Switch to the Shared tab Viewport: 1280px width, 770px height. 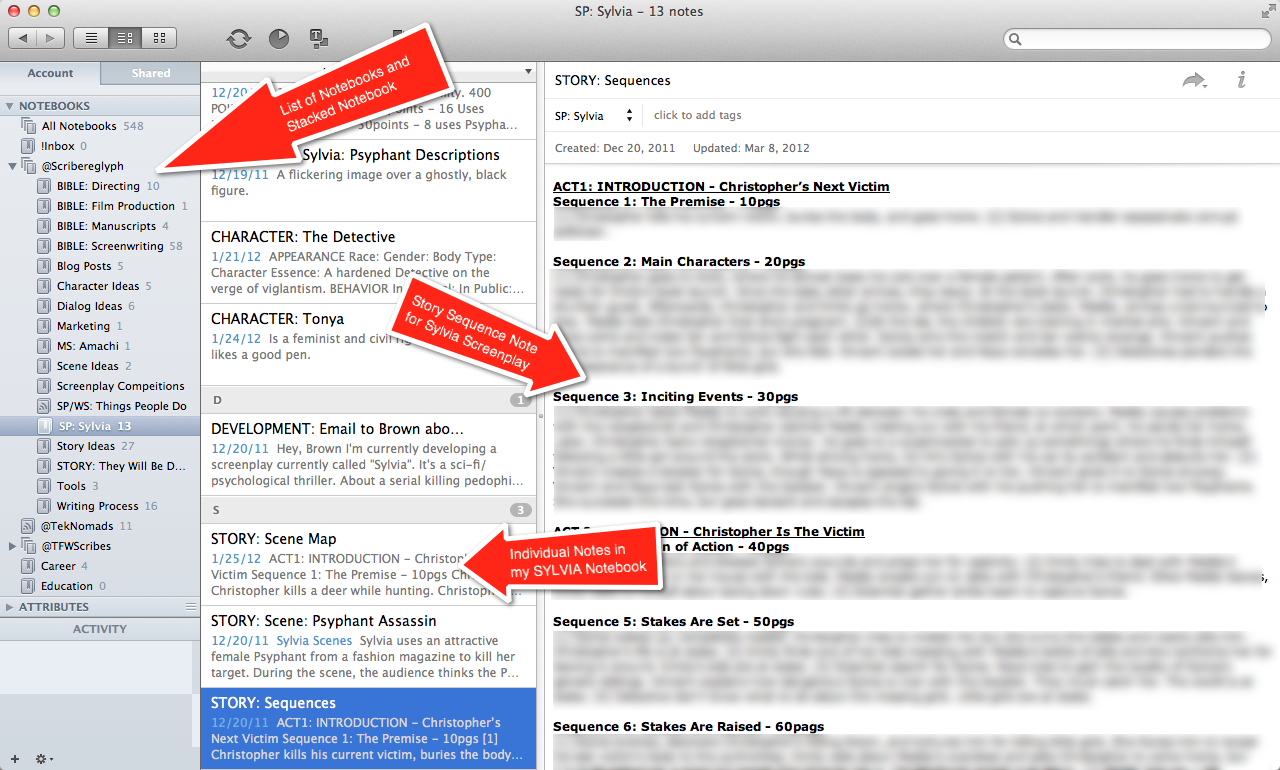click(150, 73)
